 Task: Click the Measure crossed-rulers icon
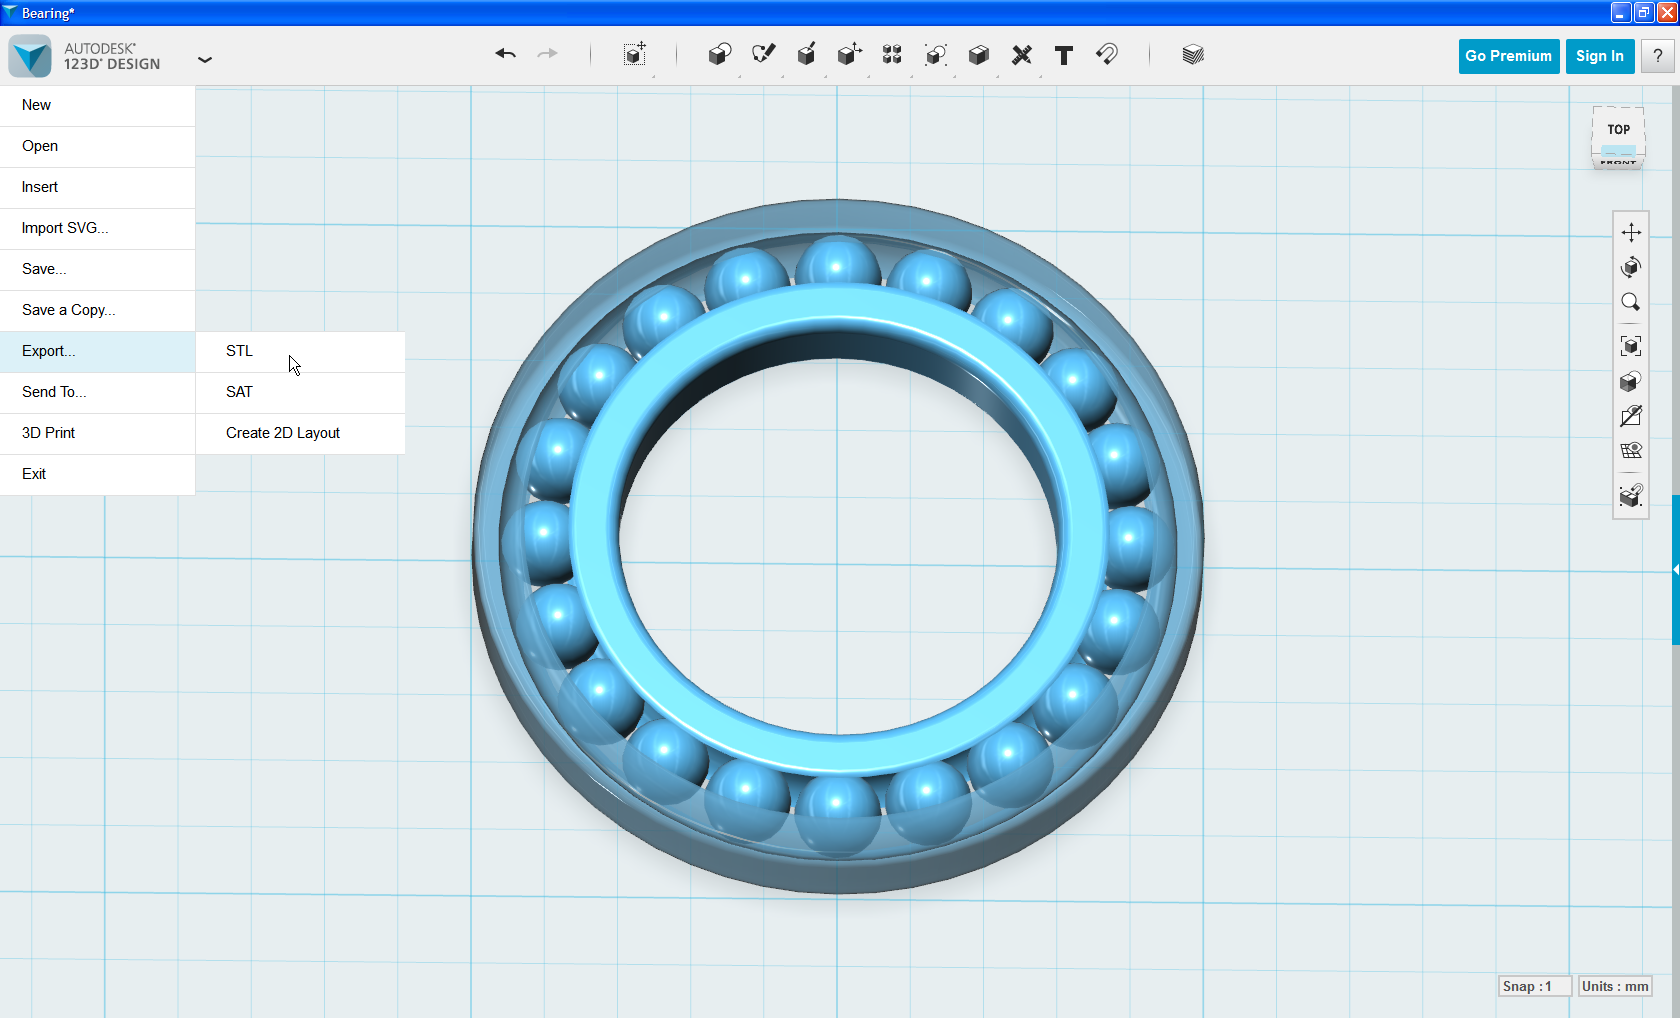[1021, 55]
